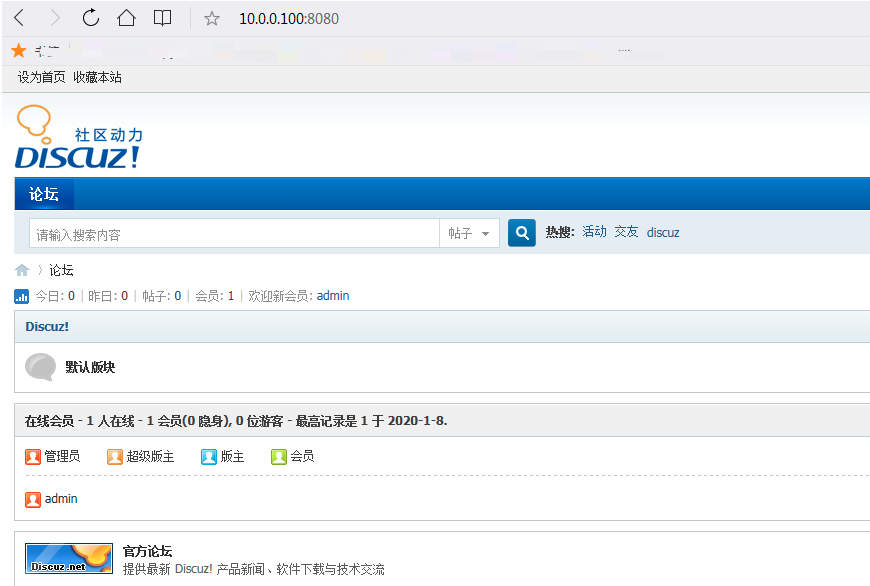Open new member admin profile link

coord(333,296)
